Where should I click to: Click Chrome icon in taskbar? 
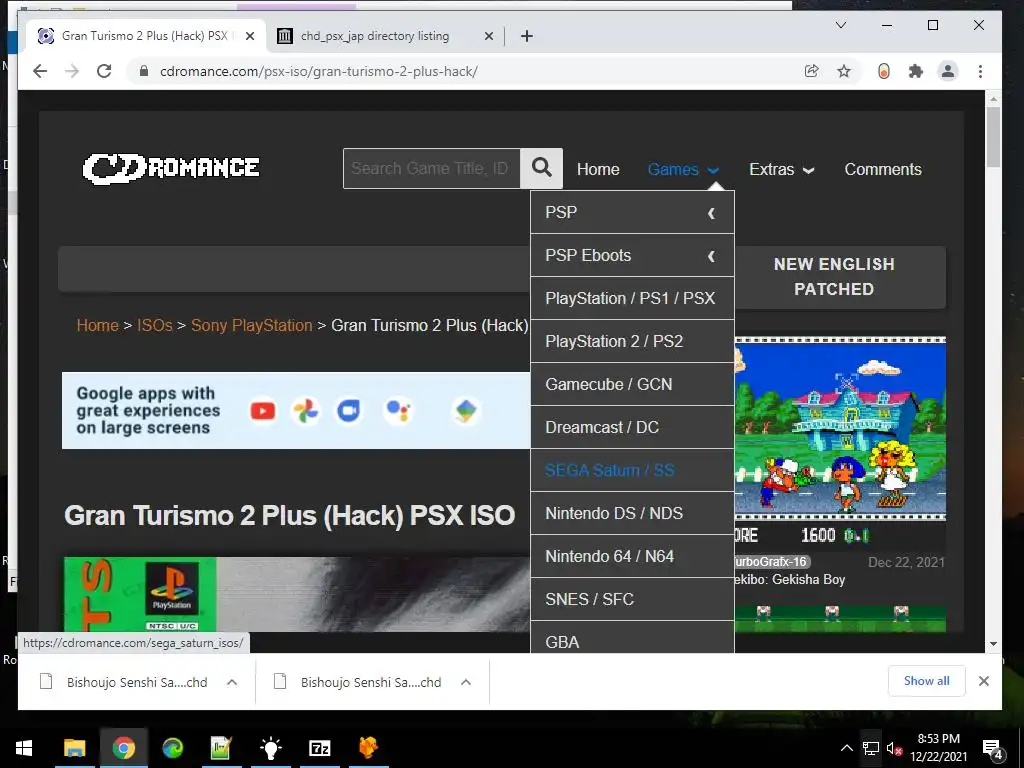(123, 748)
